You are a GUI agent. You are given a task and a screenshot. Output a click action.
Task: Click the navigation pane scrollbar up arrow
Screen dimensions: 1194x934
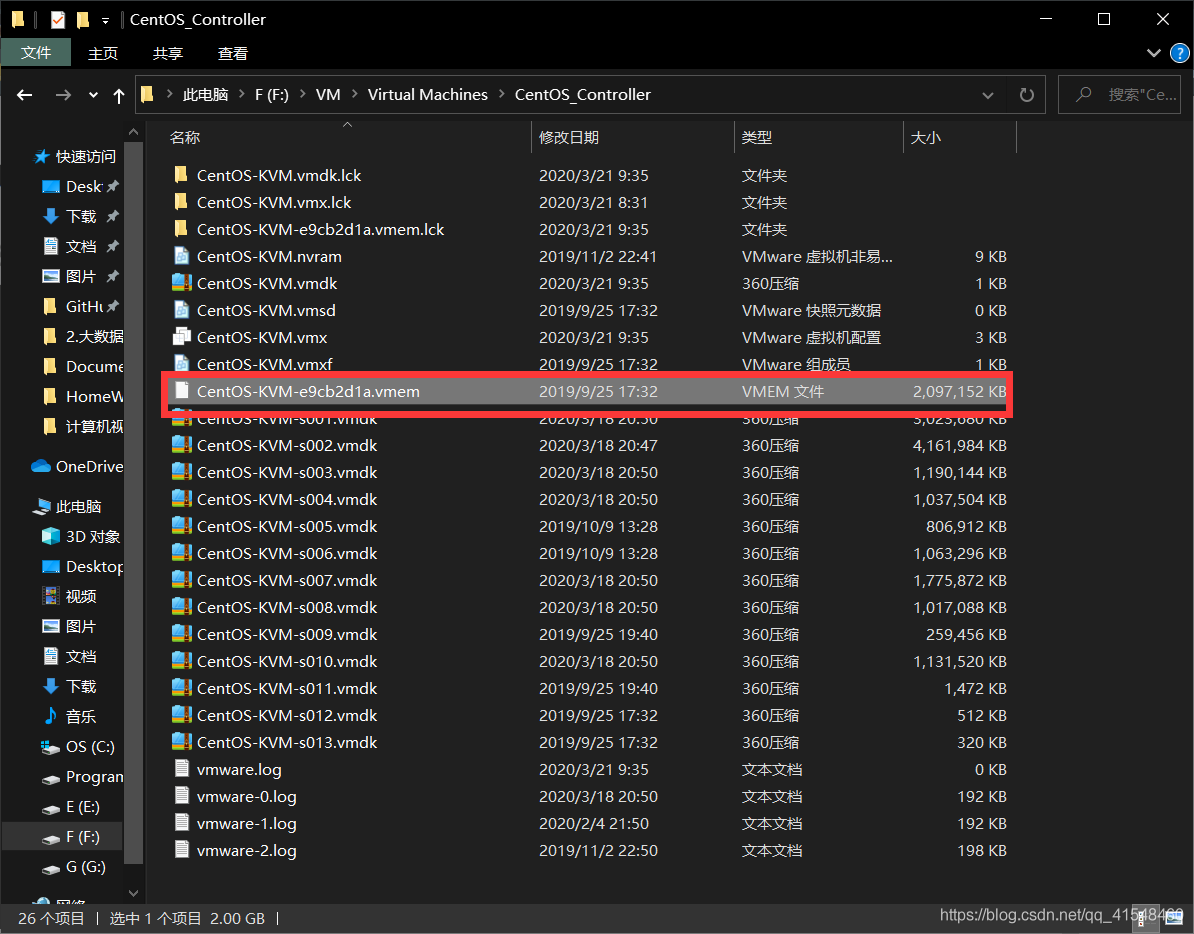(x=133, y=132)
